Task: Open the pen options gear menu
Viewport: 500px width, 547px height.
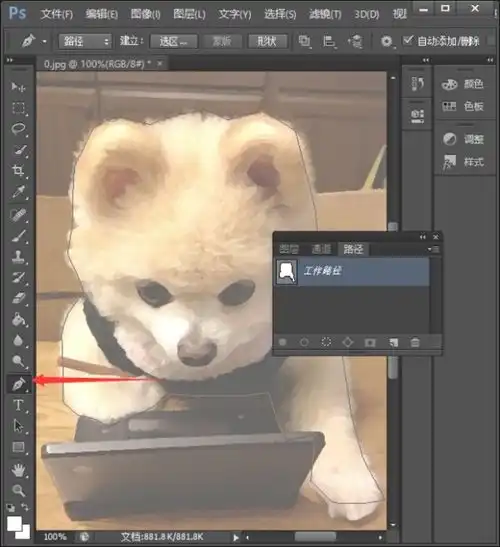Action: coord(387,42)
